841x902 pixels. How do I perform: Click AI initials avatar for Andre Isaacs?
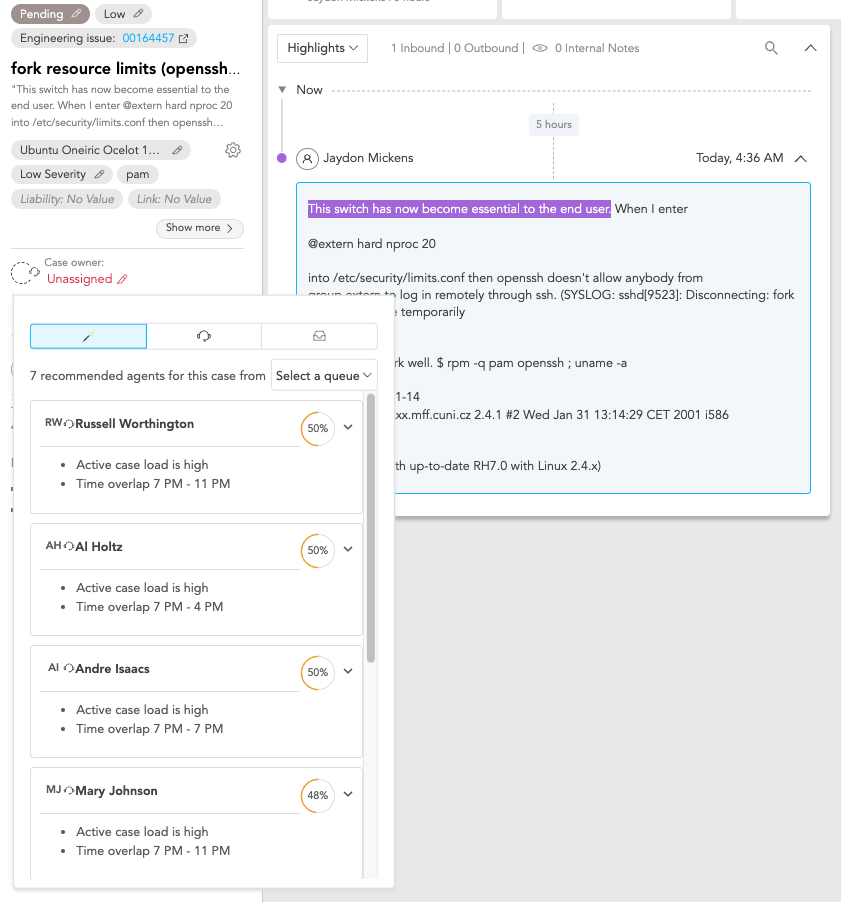pos(53,667)
